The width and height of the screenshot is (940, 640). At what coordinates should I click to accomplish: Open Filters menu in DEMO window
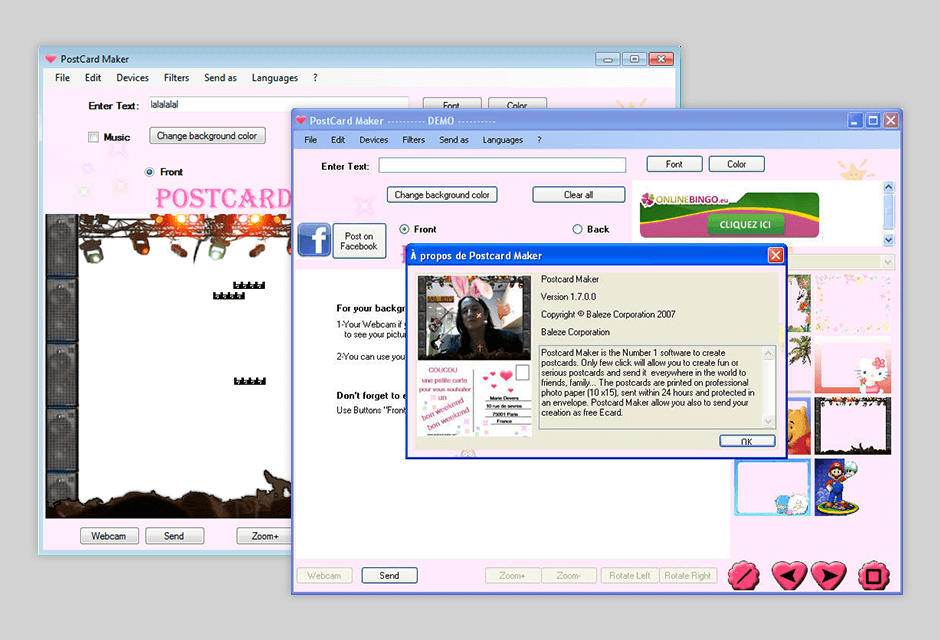pyautogui.click(x=414, y=140)
